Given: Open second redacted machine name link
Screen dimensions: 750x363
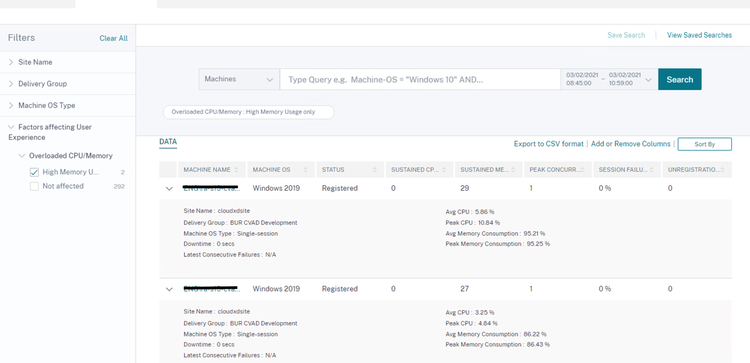Looking at the screenshot, I should pyautogui.click(x=211, y=288).
